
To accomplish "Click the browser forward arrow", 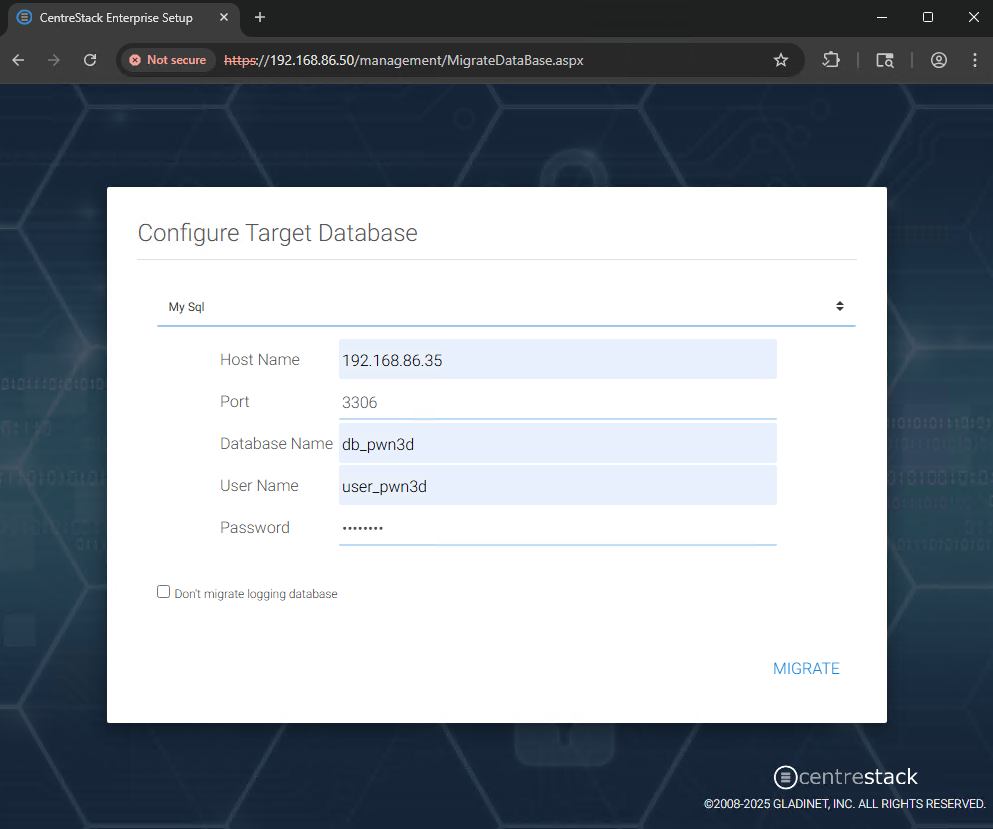I will pyautogui.click(x=54, y=60).
